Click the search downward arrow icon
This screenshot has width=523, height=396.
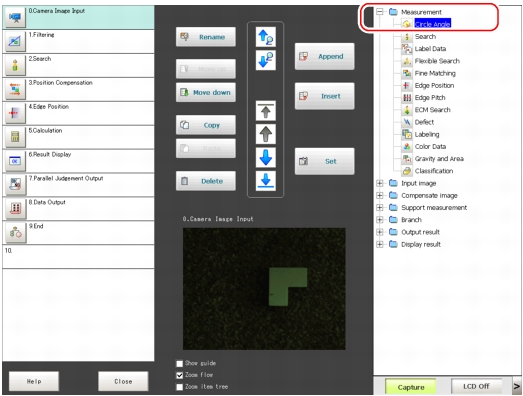pos(266,60)
